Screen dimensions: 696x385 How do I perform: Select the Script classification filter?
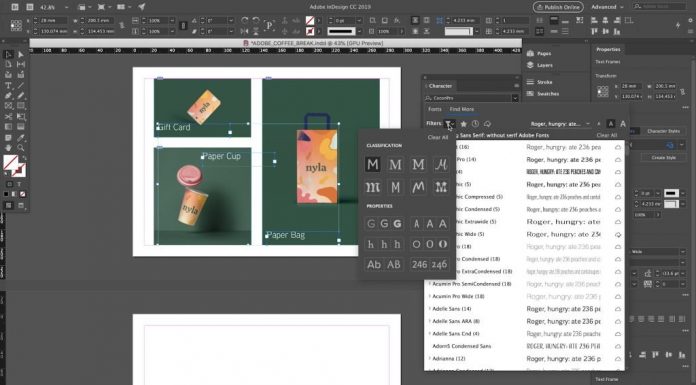pyautogui.click(x=440, y=165)
